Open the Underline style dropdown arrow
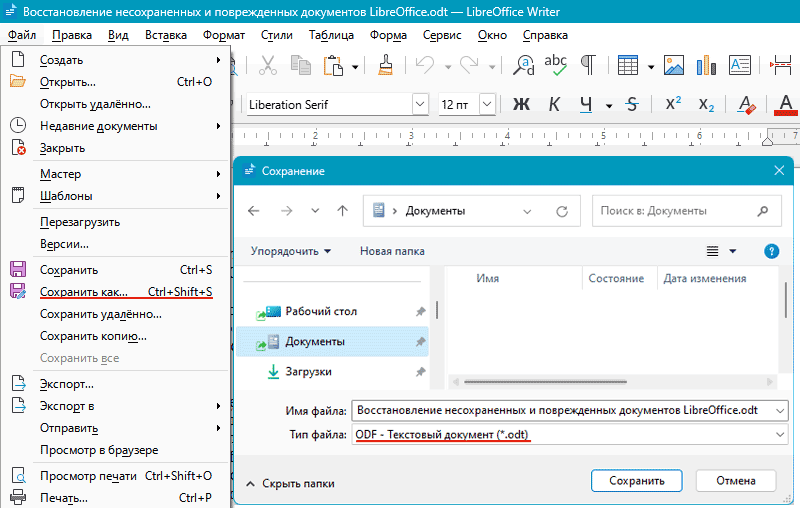This screenshot has height=508, width=800. click(609, 106)
